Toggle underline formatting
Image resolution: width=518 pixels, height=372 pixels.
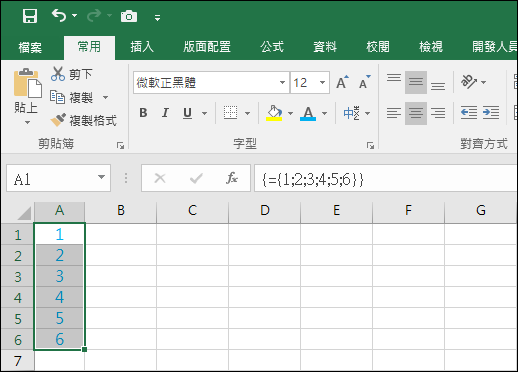pyautogui.click(x=187, y=113)
